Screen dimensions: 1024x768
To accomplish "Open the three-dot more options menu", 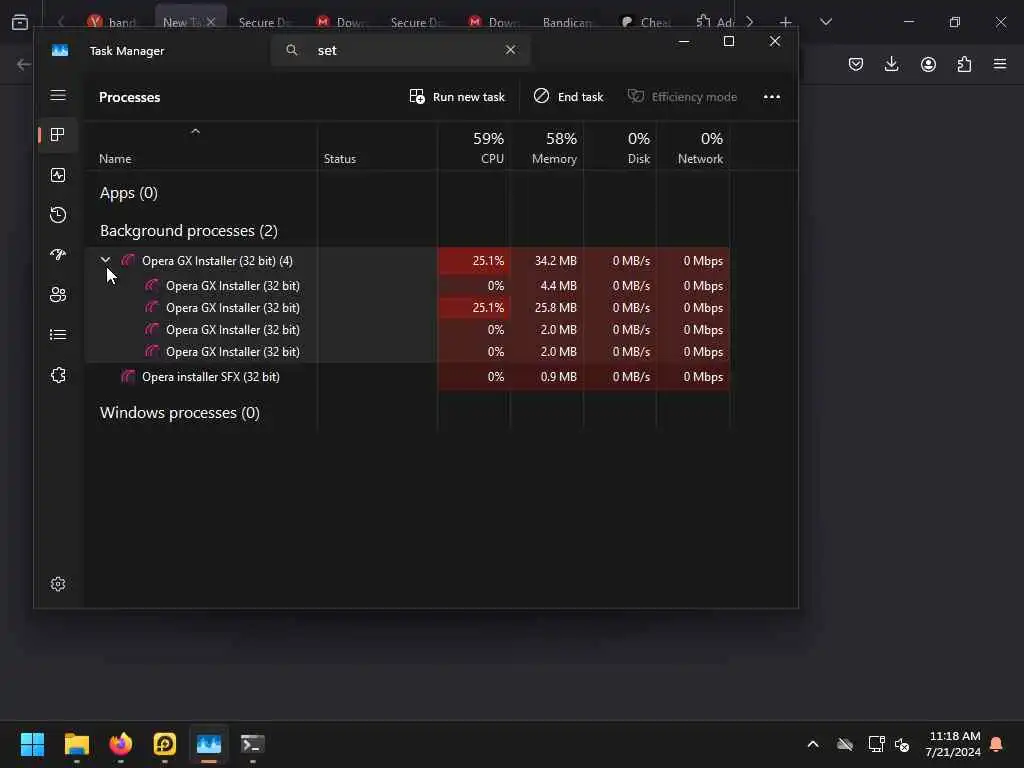I will click(771, 97).
